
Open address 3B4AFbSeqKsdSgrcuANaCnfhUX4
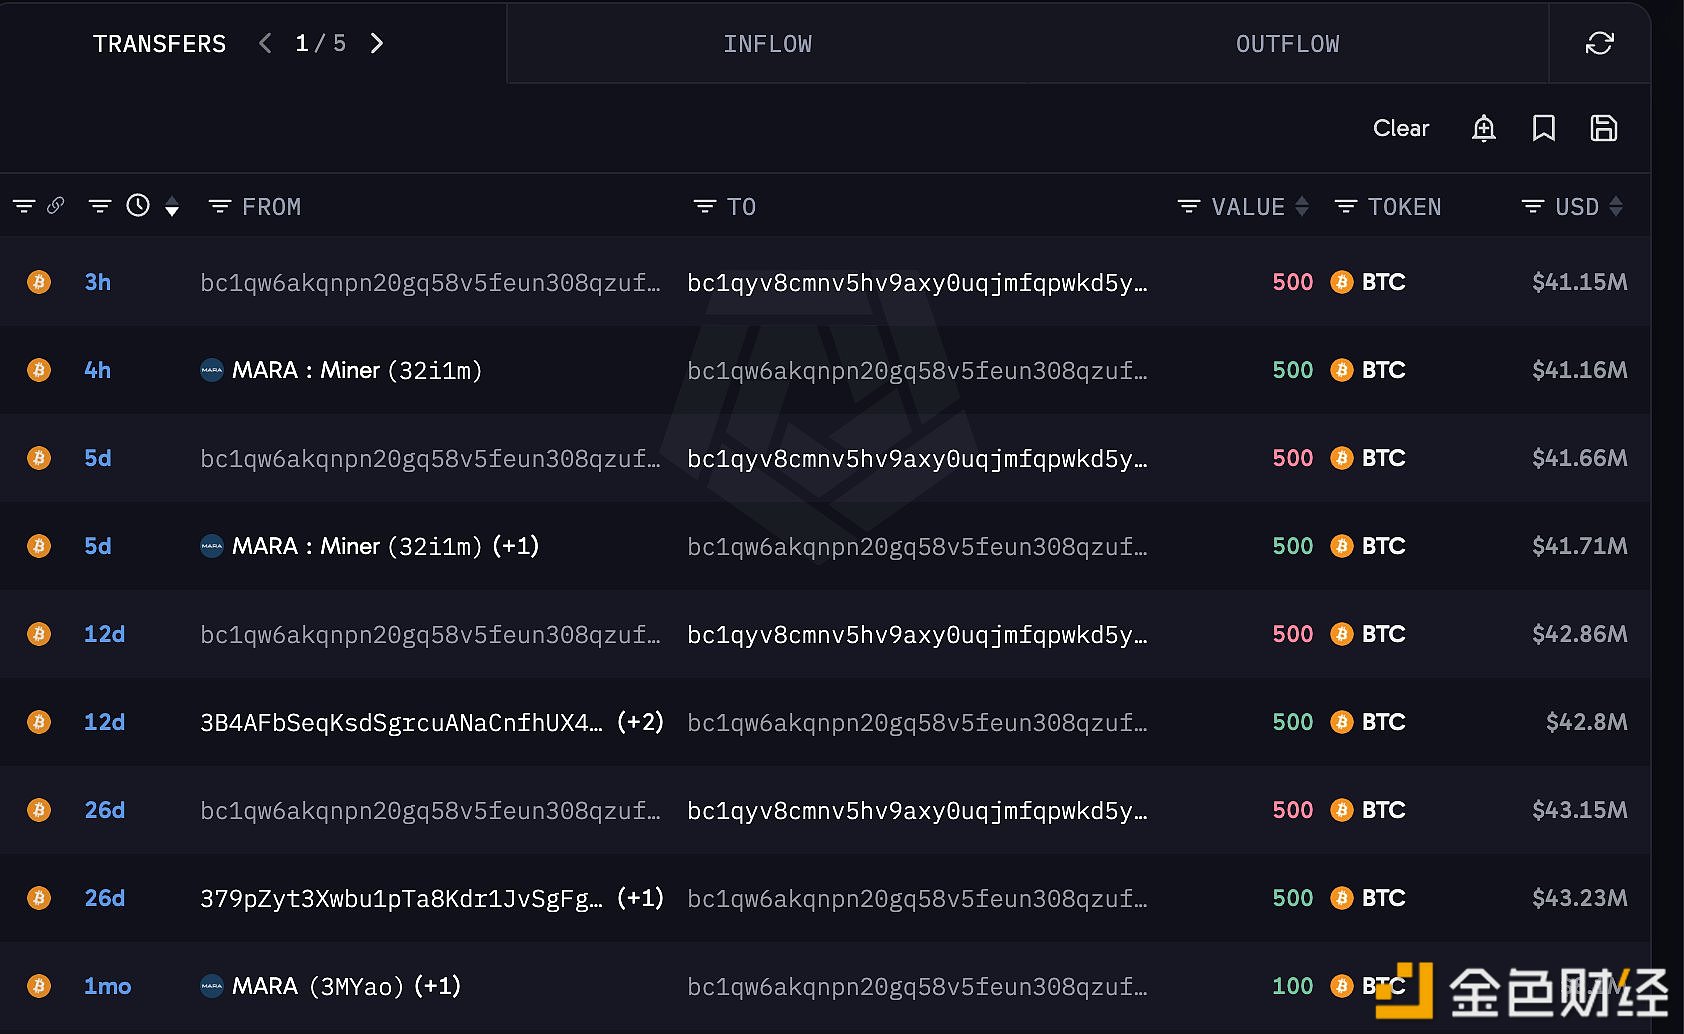401,722
